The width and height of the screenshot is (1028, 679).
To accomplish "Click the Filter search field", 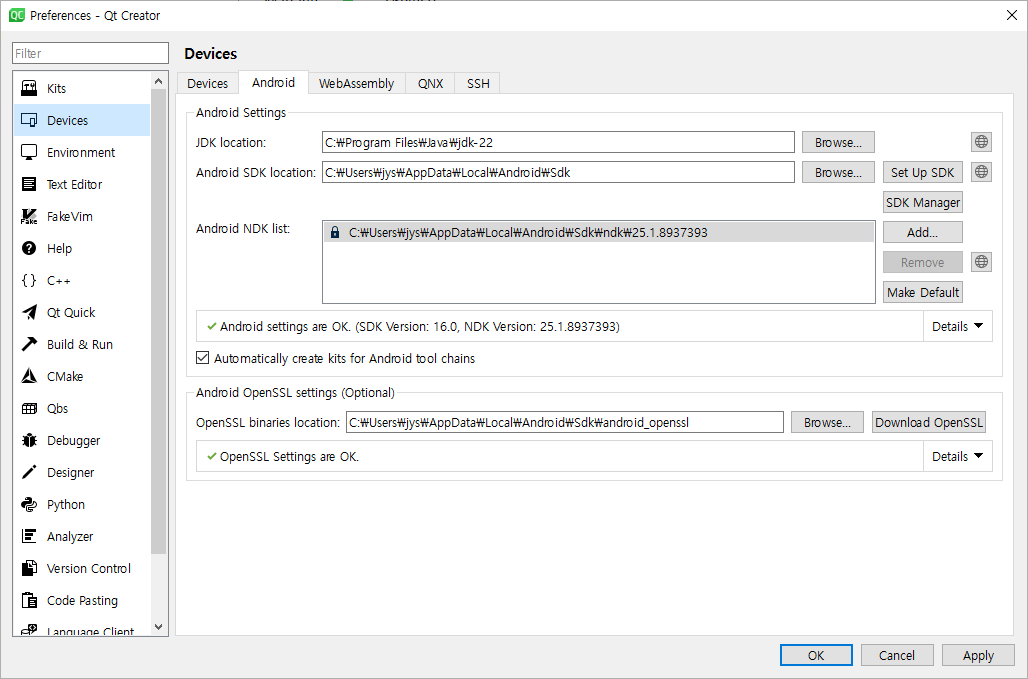I will click(90, 53).
